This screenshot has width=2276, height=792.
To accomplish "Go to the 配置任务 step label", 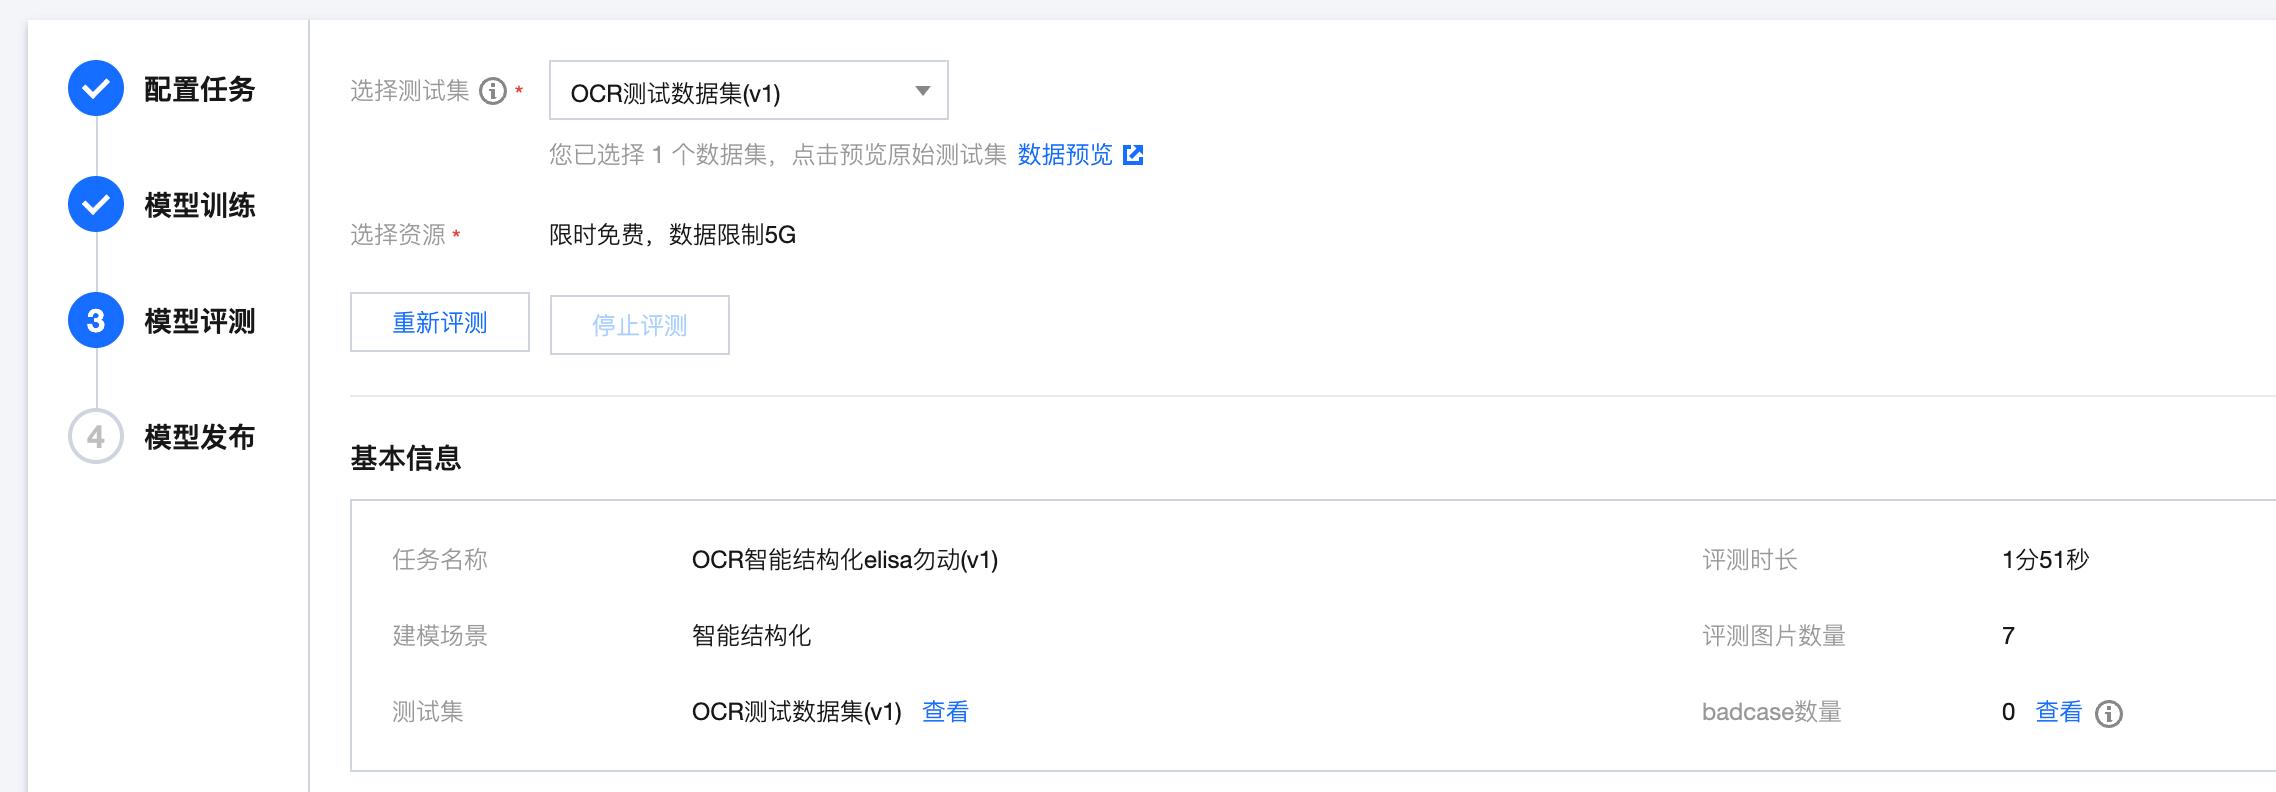I will coord(200,89).
